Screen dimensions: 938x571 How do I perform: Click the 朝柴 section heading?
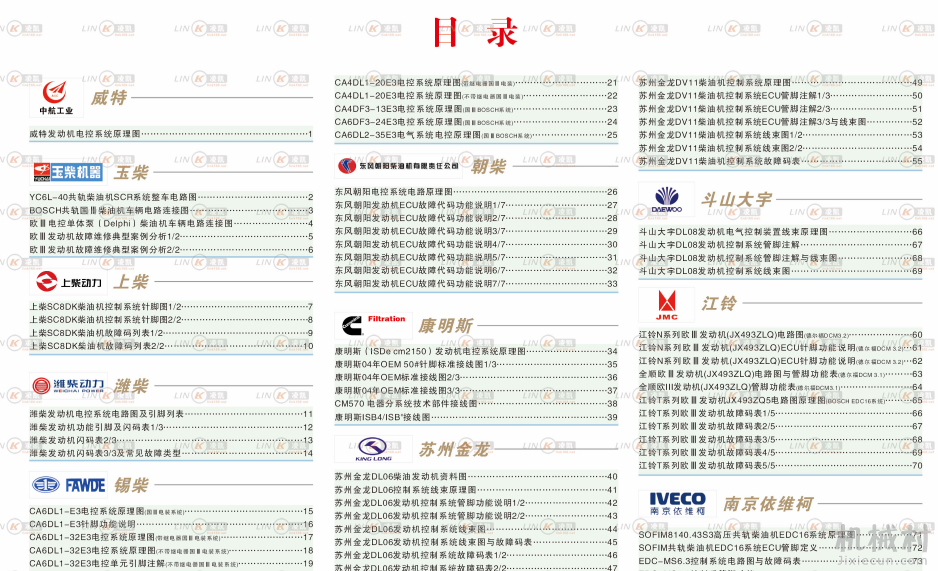(x=488, y=167)
